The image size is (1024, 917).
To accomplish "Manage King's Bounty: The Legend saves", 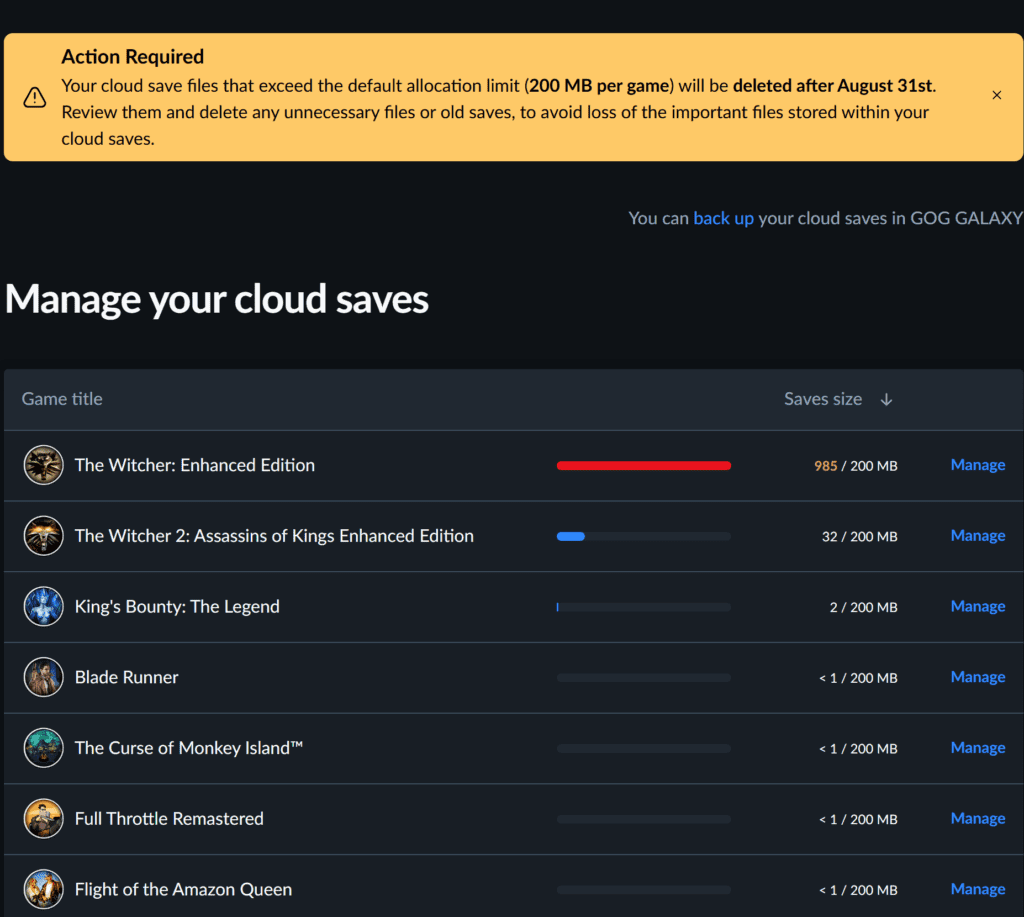I will [x=978, y=606].
